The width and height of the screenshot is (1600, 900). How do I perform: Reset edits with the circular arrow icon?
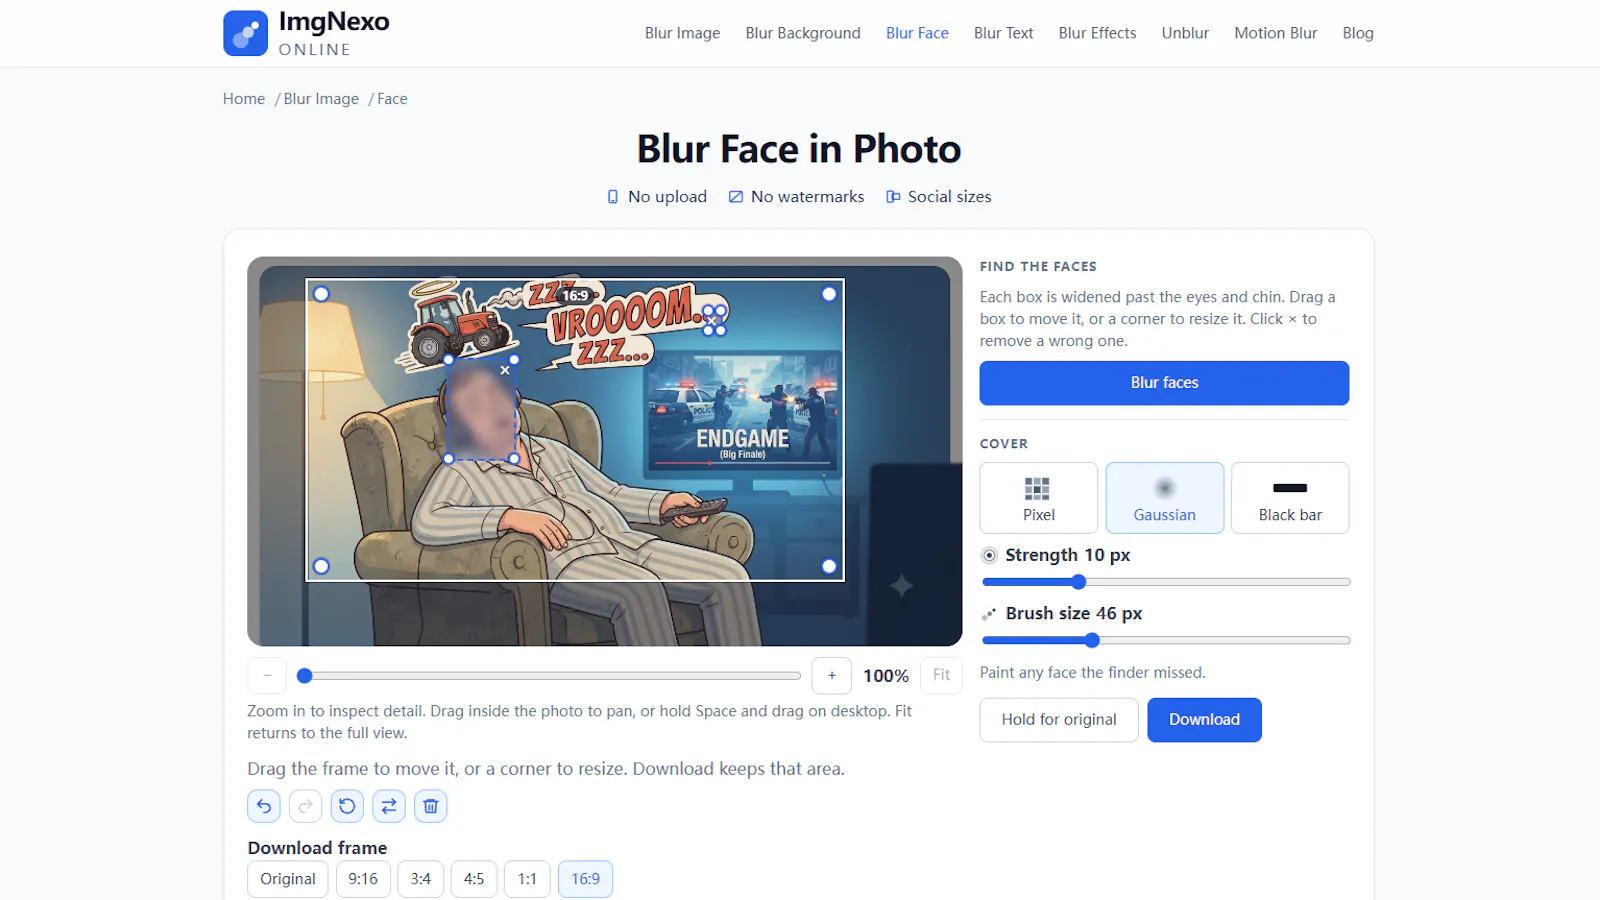point(347,806)
